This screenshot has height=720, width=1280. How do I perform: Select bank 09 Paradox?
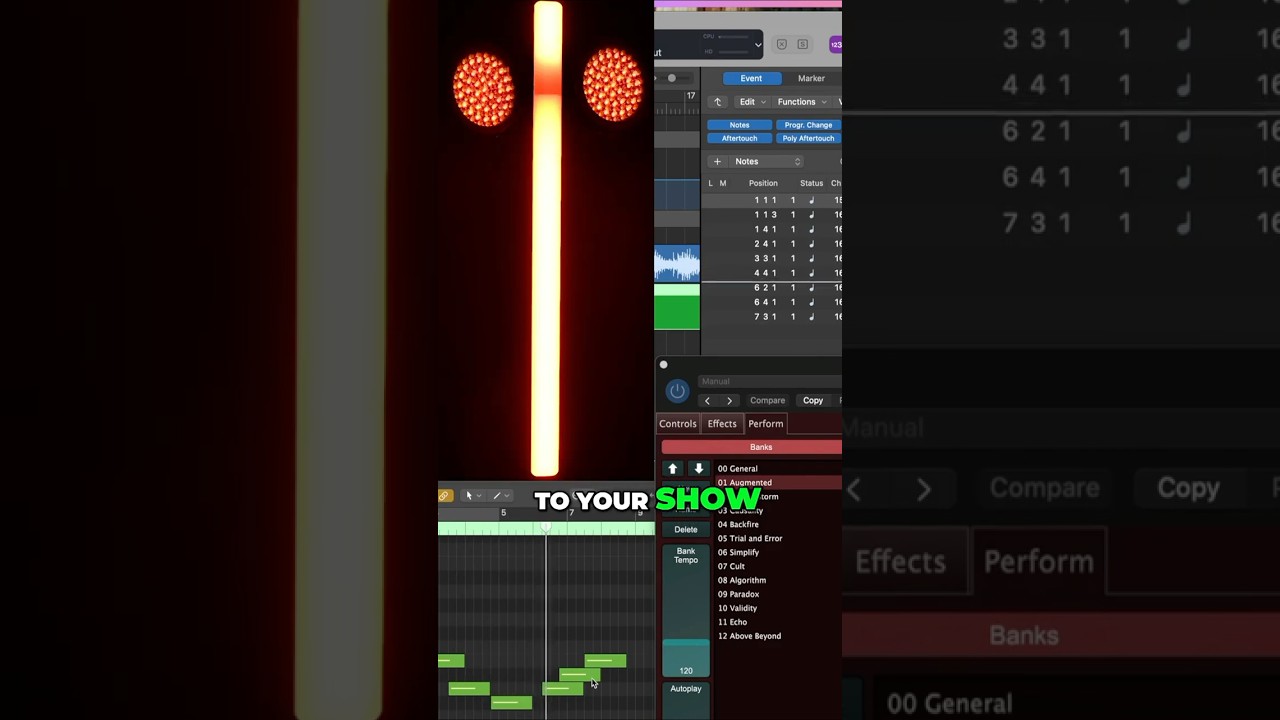pyautogui.click(x=777, y=595)
